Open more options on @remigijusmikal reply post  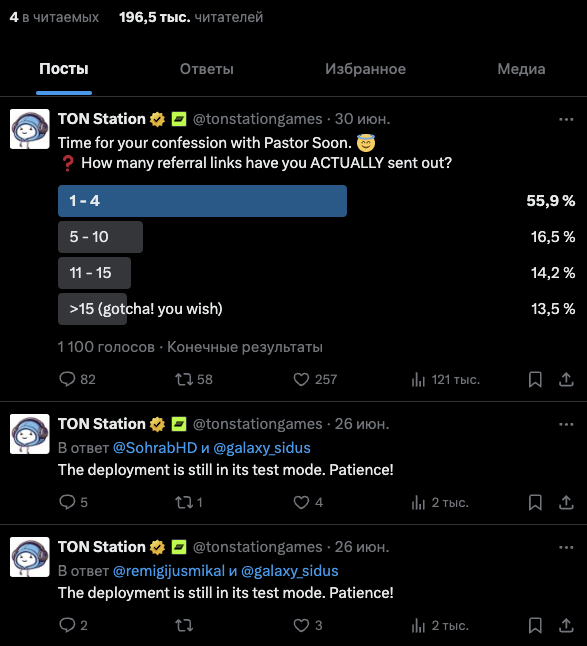tap(566, 548)
